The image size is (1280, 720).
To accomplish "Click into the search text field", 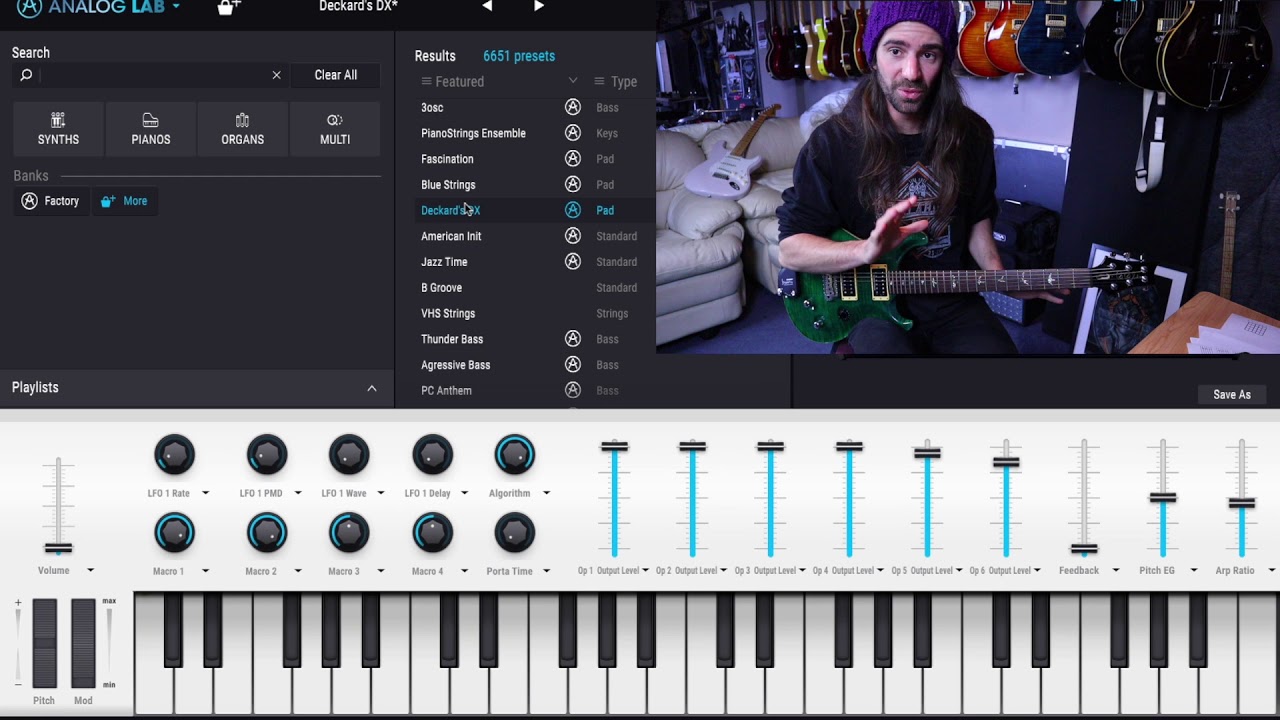I will coord(152,75).
